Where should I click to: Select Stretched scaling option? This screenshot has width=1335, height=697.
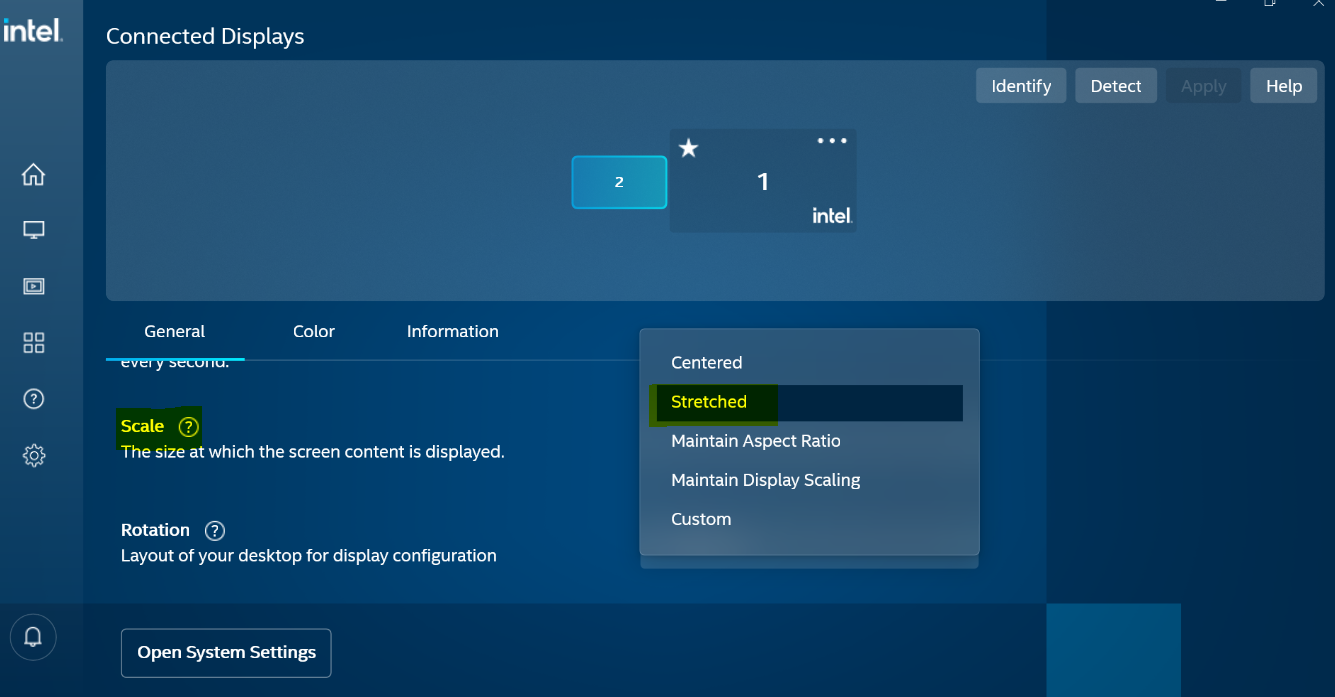point(709,402)
